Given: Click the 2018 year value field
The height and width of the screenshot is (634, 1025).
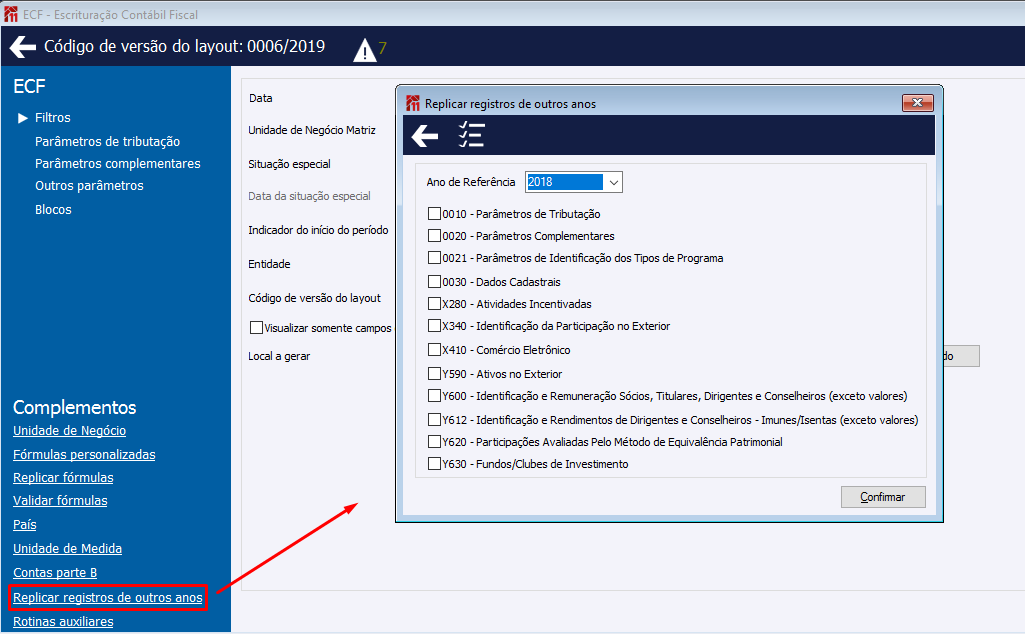Looking at the screenshot, I should tap(565, 182).
